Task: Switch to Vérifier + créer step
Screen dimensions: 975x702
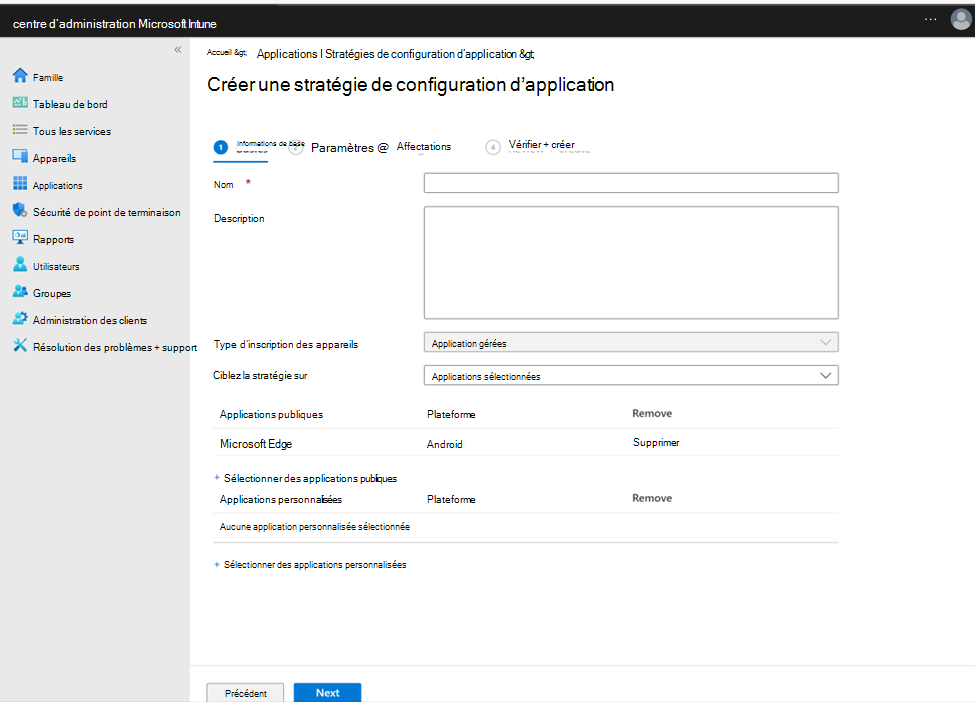Action: coord(542,145)
